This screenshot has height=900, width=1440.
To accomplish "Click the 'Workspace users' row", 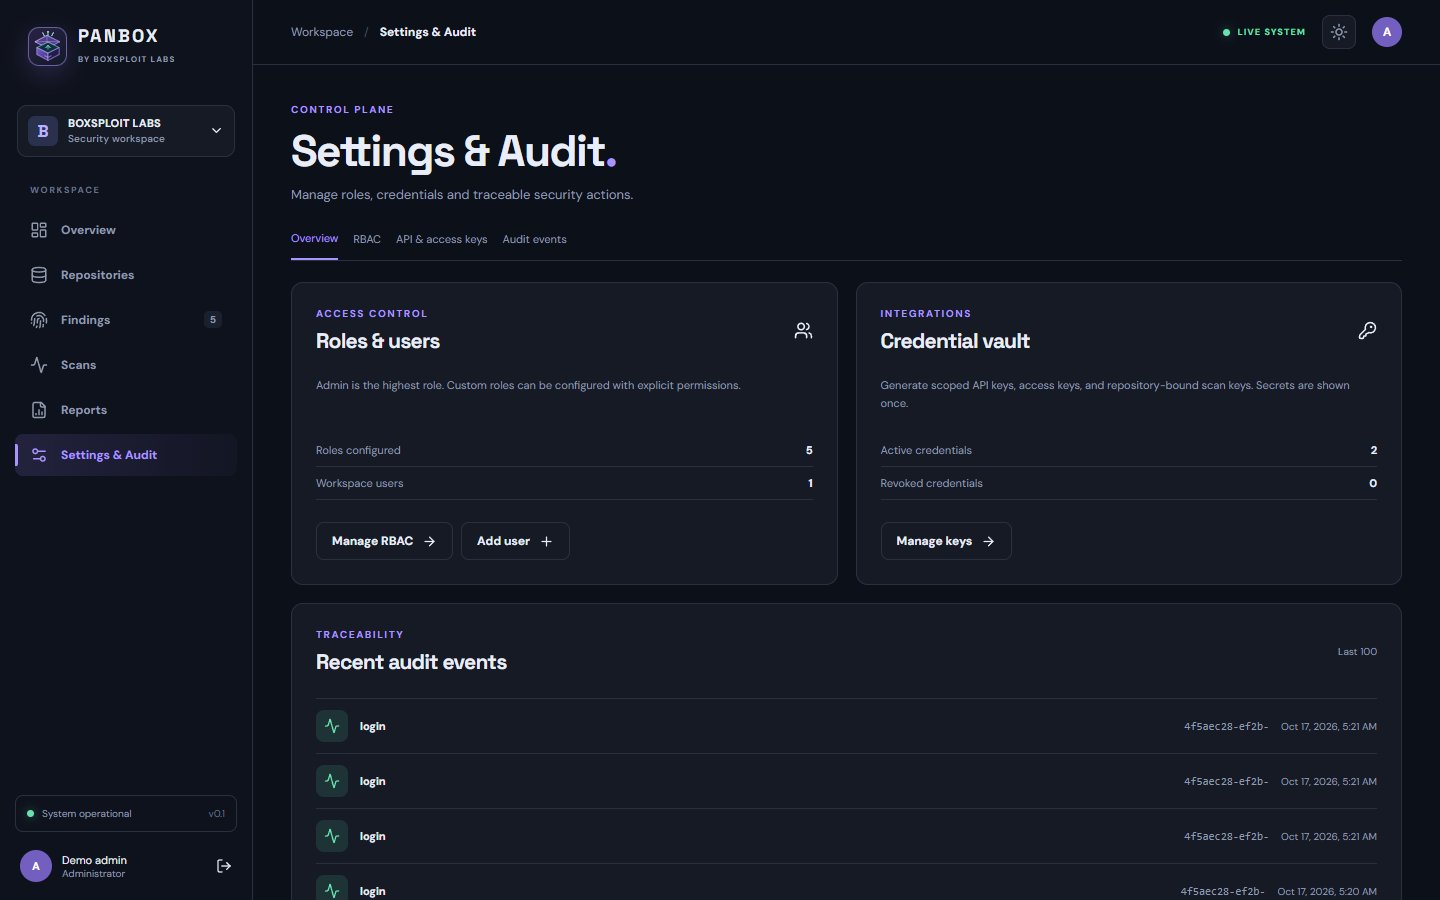I will click(564, 483).
